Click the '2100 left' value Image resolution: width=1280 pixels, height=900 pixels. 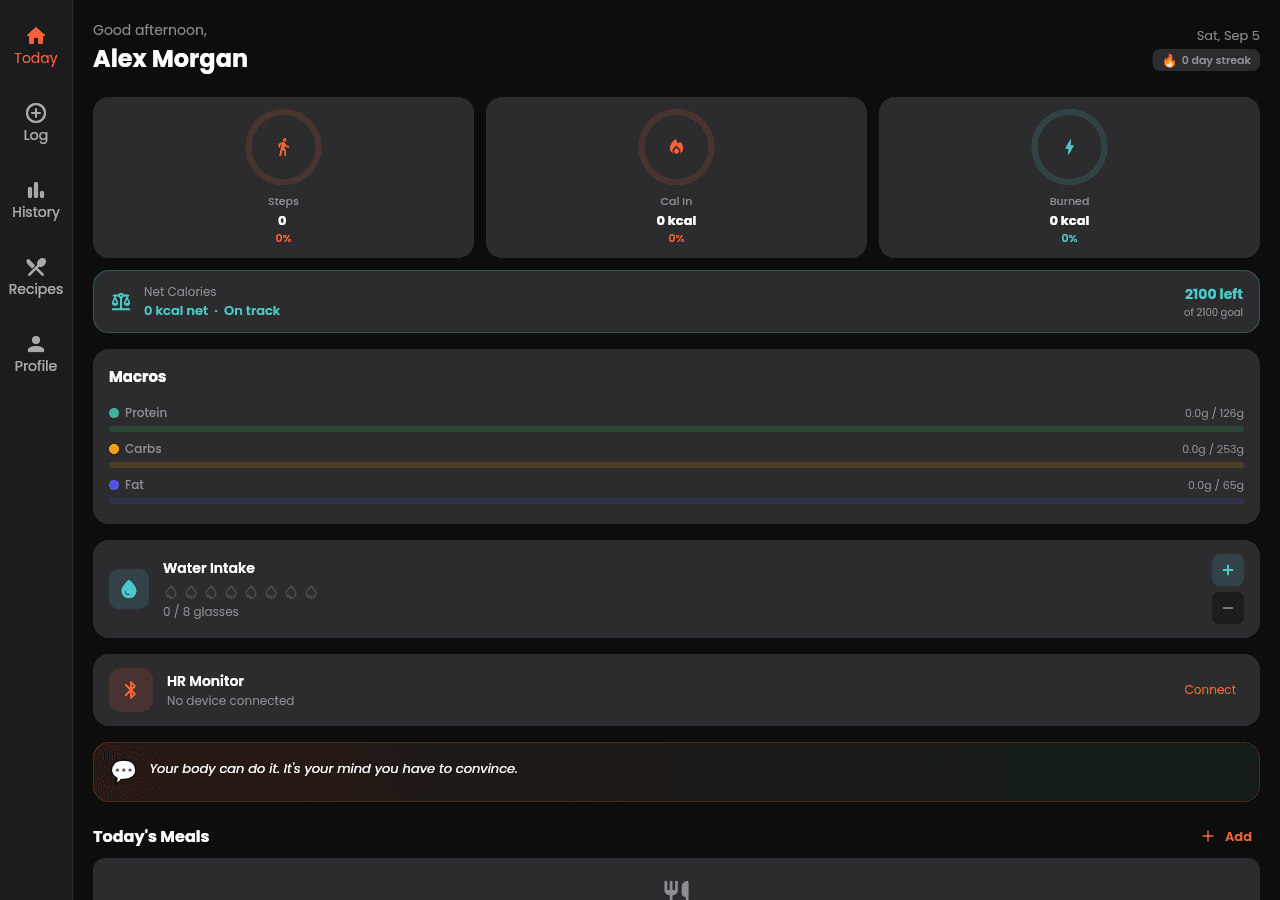pyautogui.click(x=1214, y=294)
